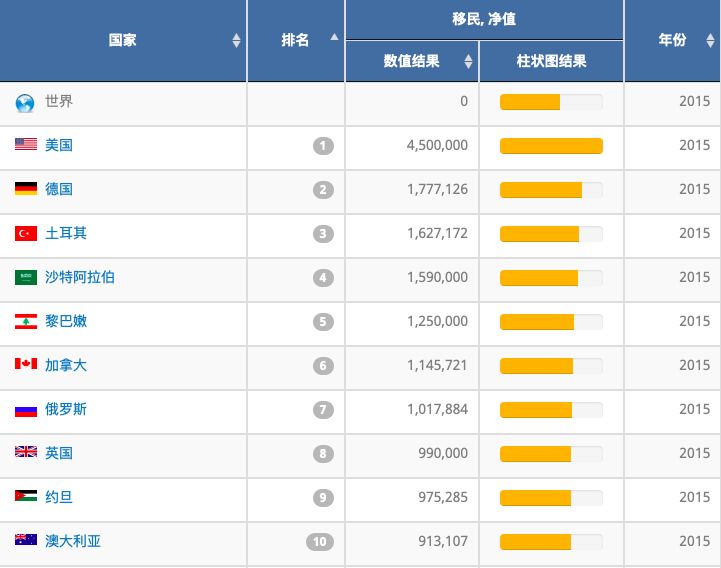Viewport: 721px width, 568px height.
Task: Sort table by 国家 column arrows
Action: coord(236,41)
